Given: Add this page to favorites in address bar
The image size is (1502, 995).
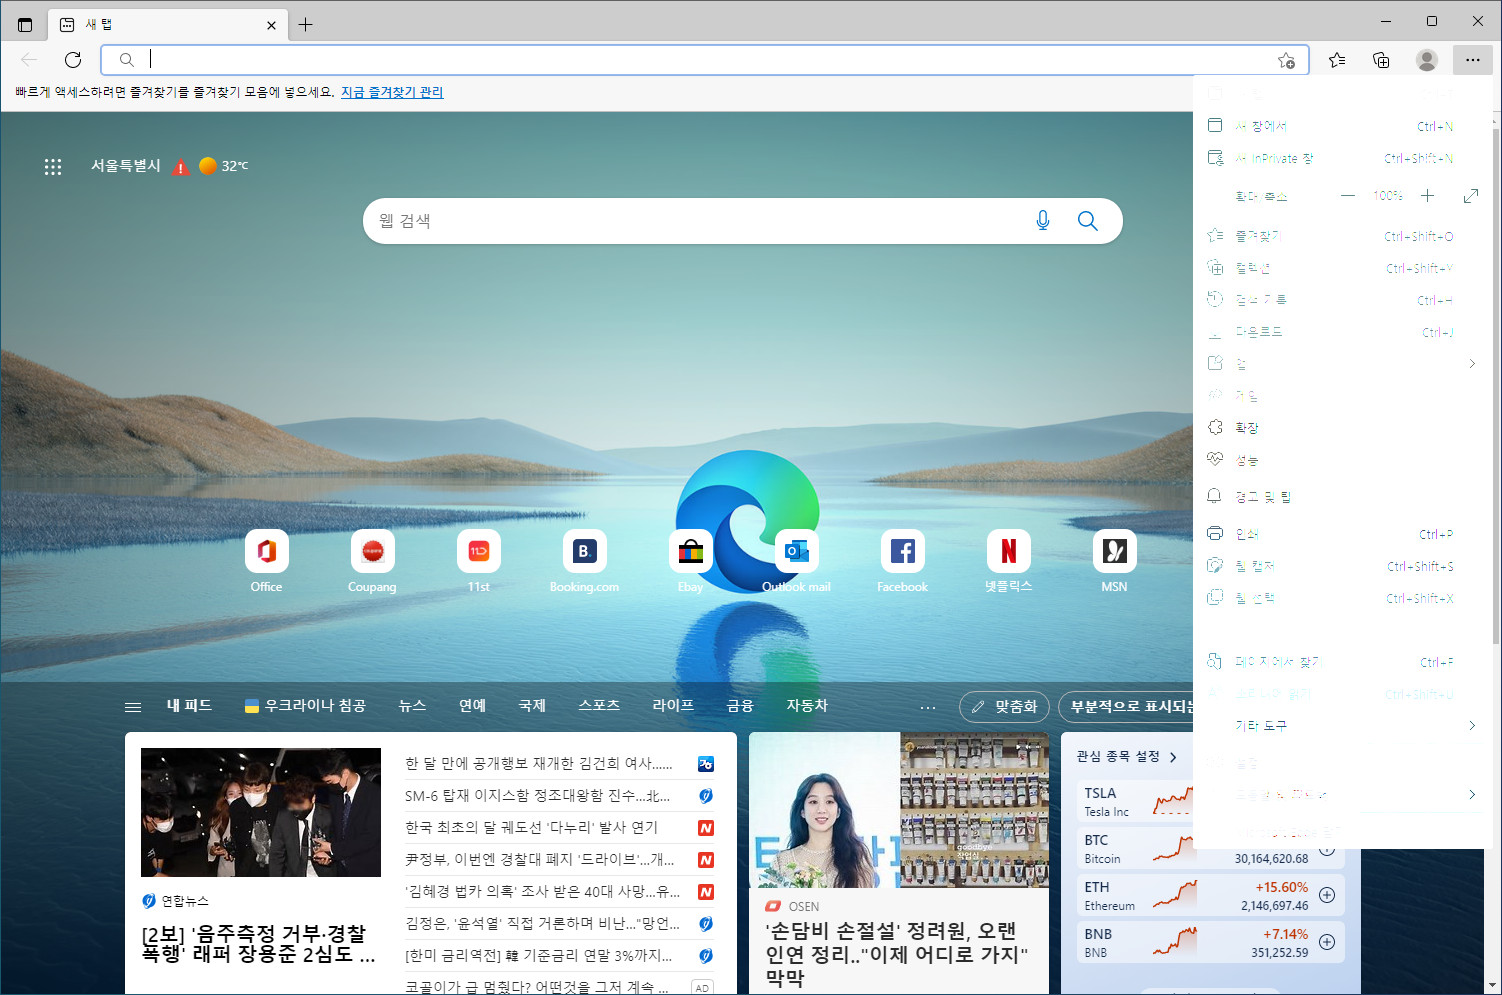Looking at the screenshot, I should (1286, 60).
